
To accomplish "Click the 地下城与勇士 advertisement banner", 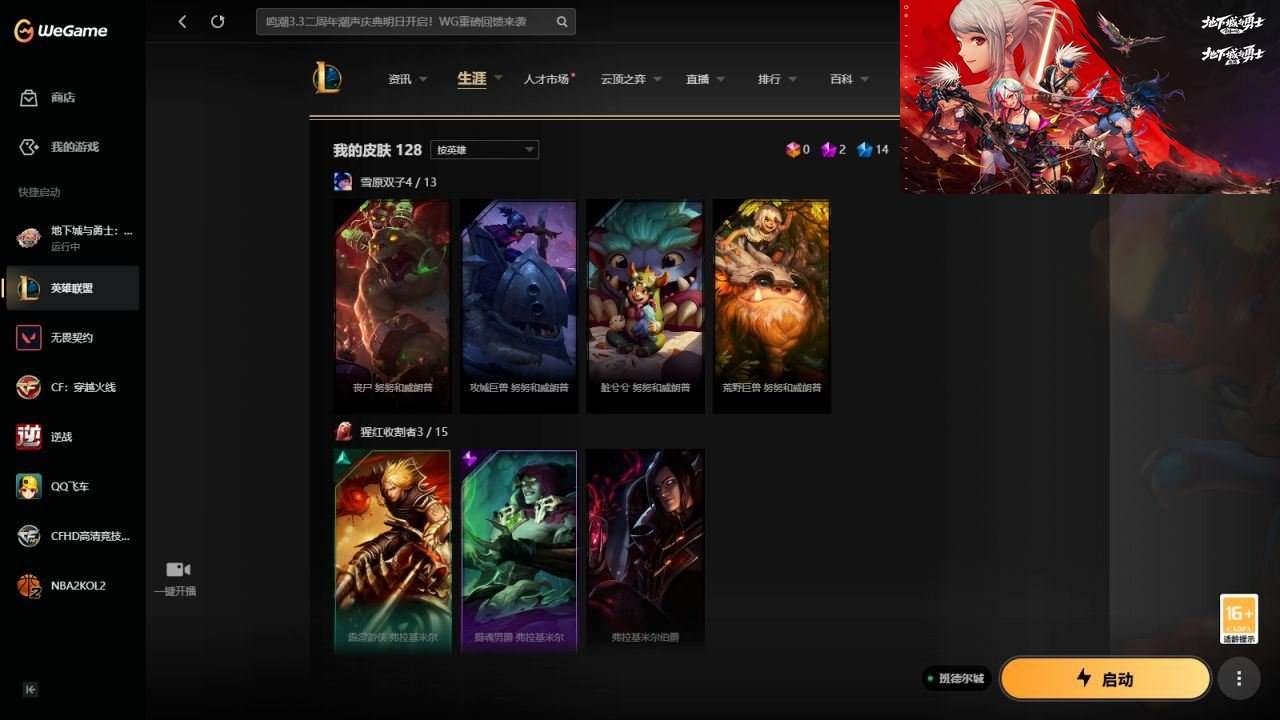I will [x=1090, y=97].
